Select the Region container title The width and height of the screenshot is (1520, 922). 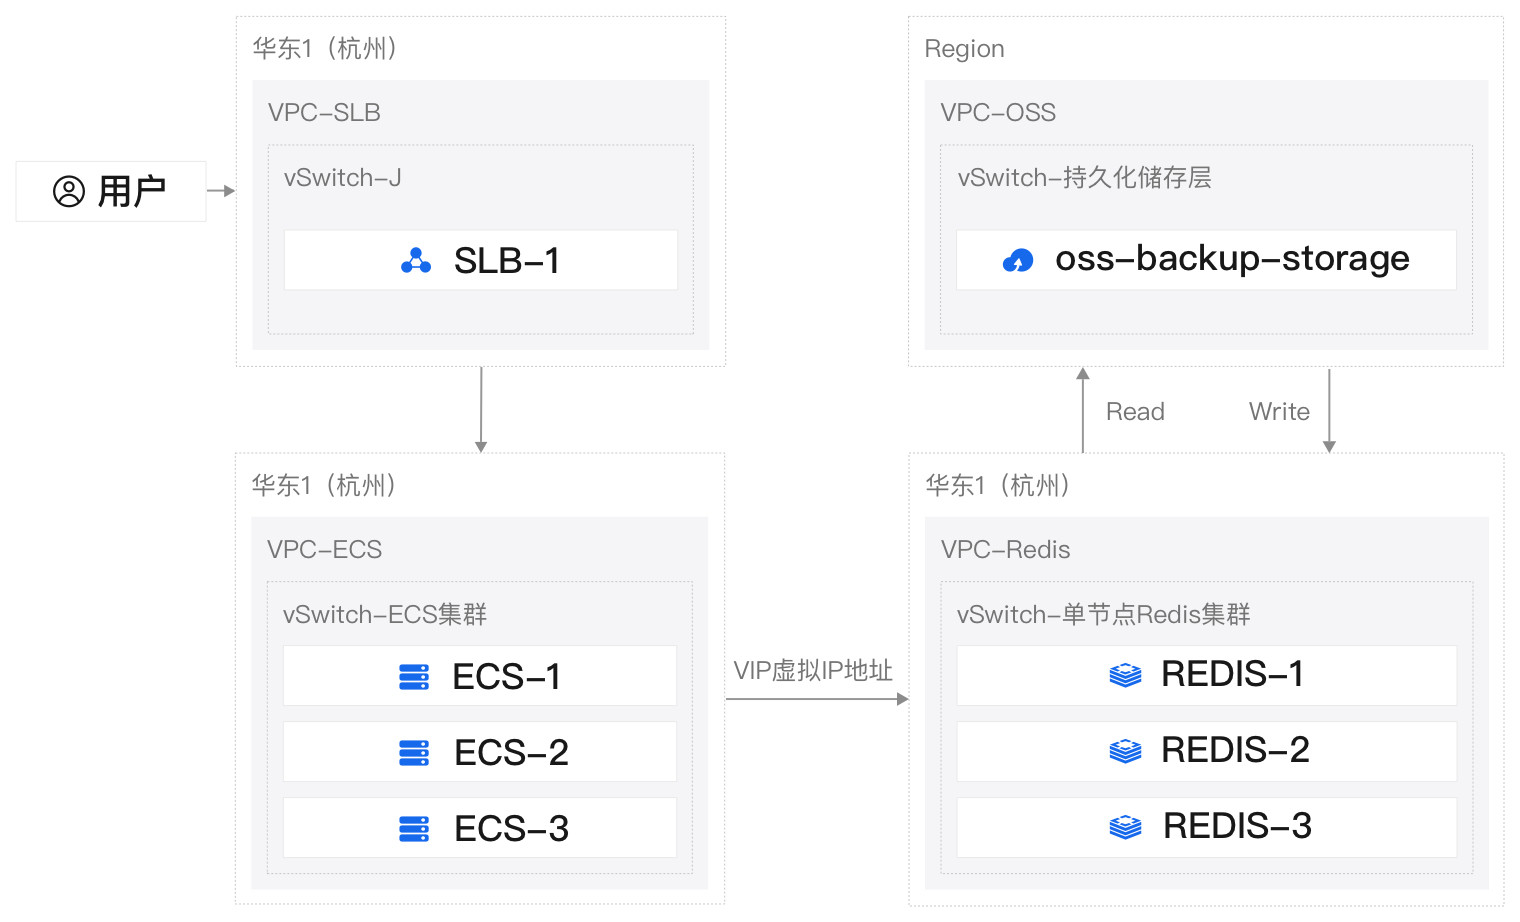click(x=964, y=49)
